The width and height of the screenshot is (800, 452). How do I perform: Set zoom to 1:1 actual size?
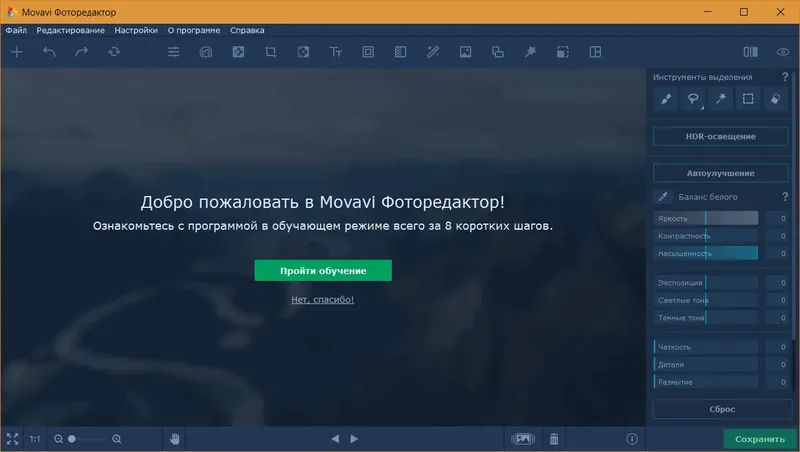[35, 439]
